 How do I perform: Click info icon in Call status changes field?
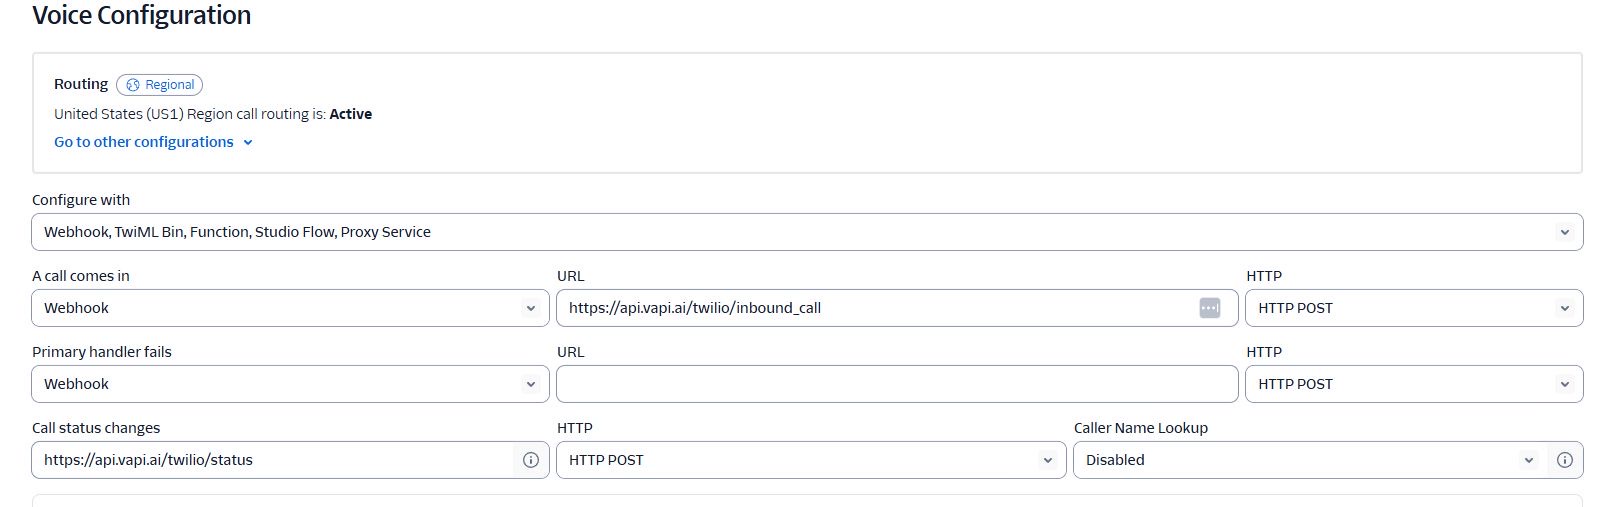tap(531, 460)
